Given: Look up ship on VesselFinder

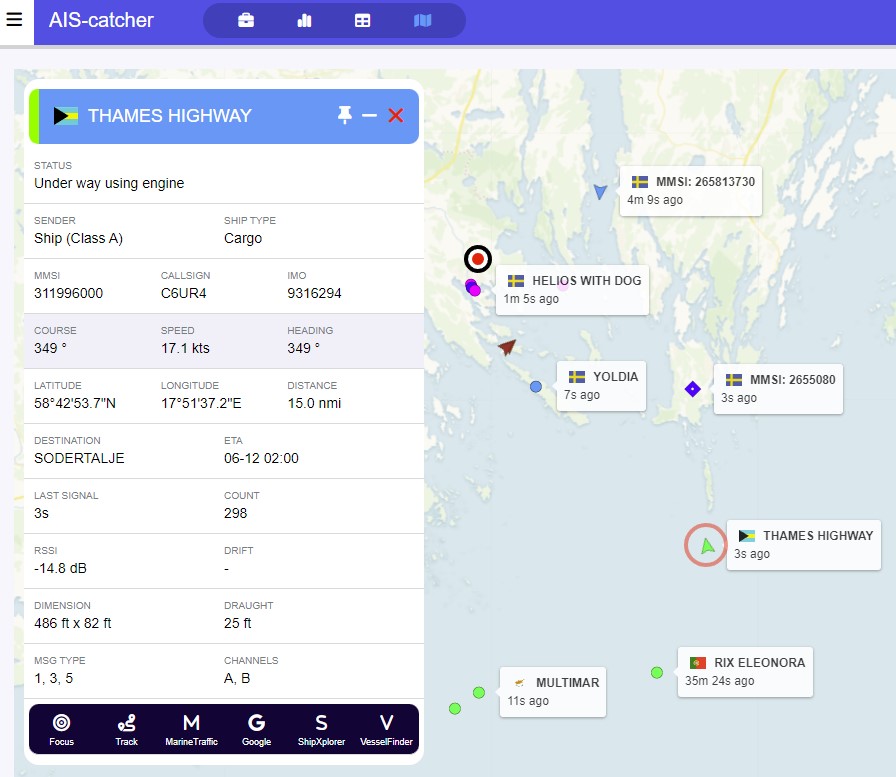Looking at the screenshot, I should tap(386, 729).
